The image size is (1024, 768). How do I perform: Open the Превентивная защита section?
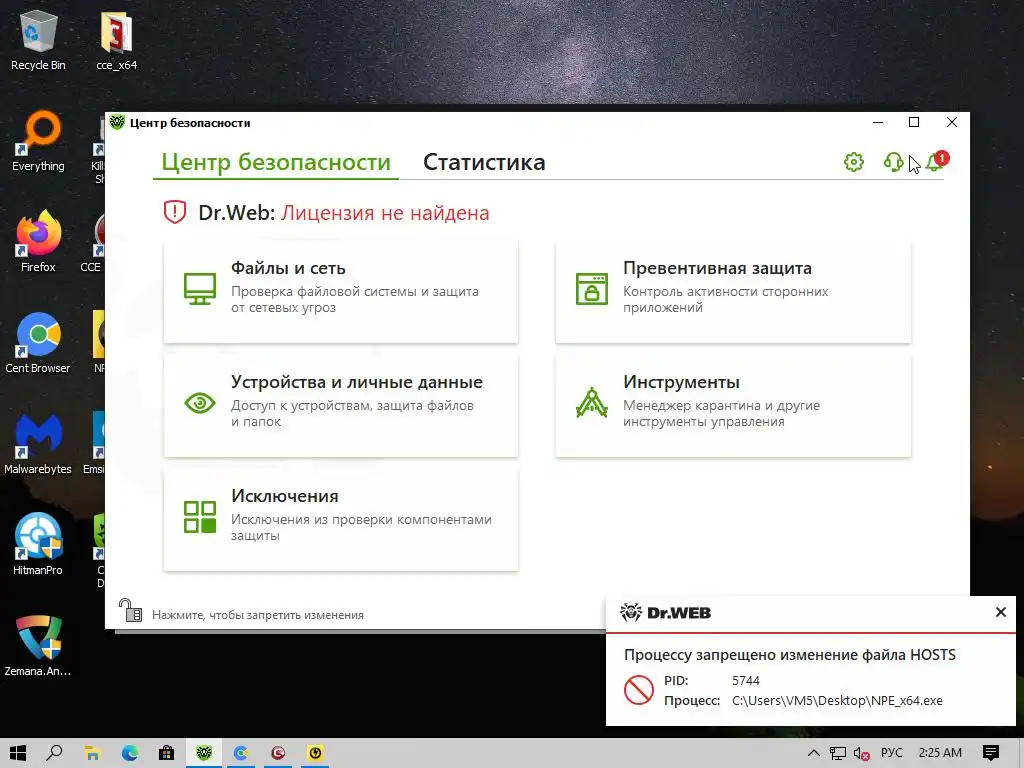[x=733, y=291]
